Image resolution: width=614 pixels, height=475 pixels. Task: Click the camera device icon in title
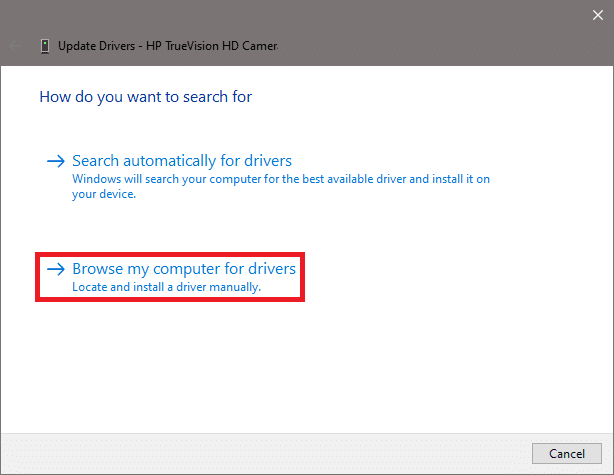pyautogui.click(x=45, y=46)
